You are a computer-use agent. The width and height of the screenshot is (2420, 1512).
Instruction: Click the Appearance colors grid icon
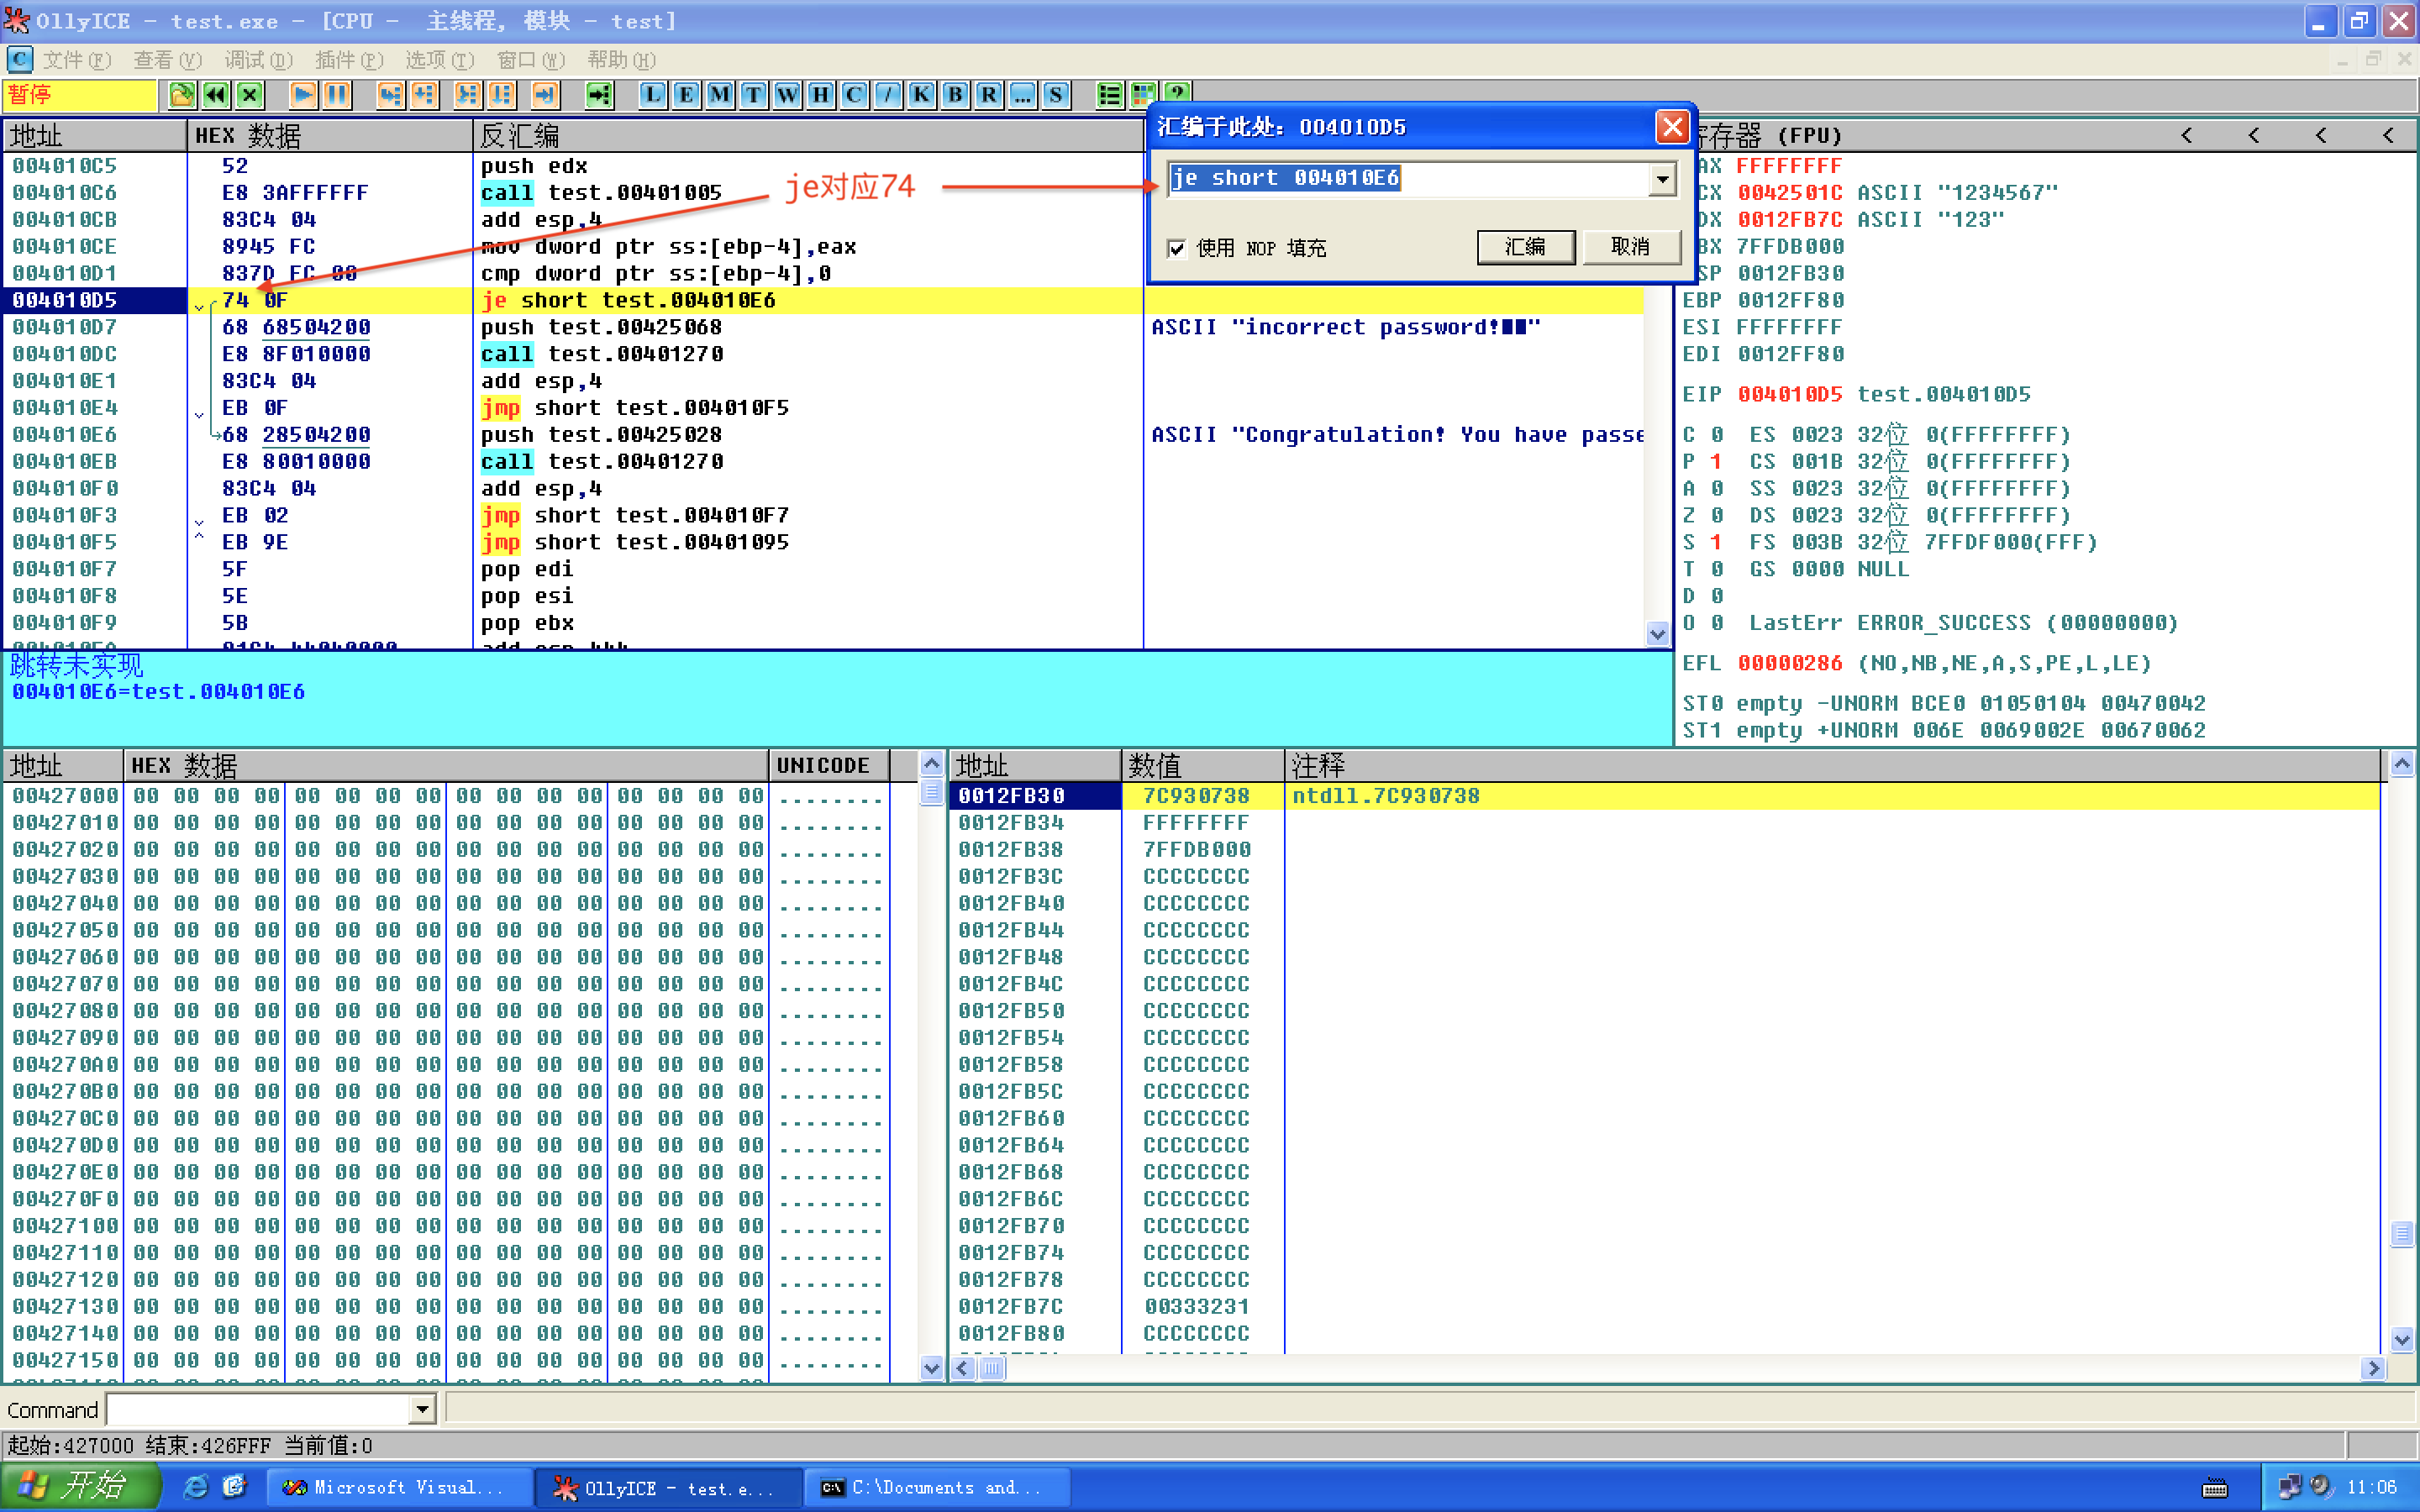click(1143, 95)
